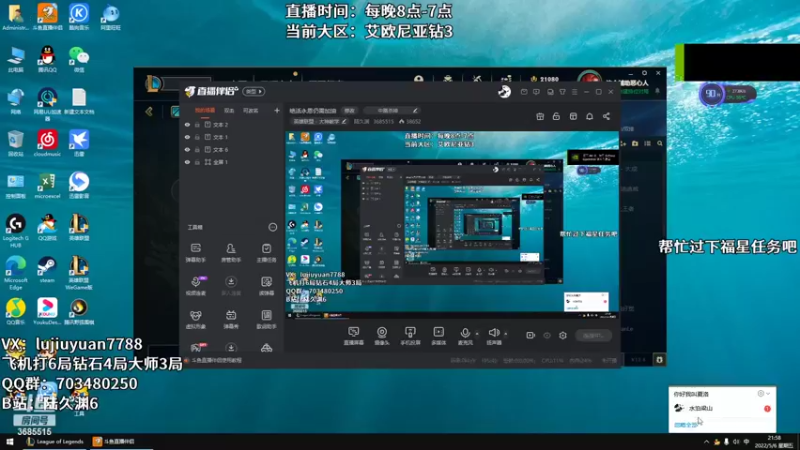Viewport: 800px width, 450px height.
Task: Open the gift box icon in stream header
Action: point(540,116)
